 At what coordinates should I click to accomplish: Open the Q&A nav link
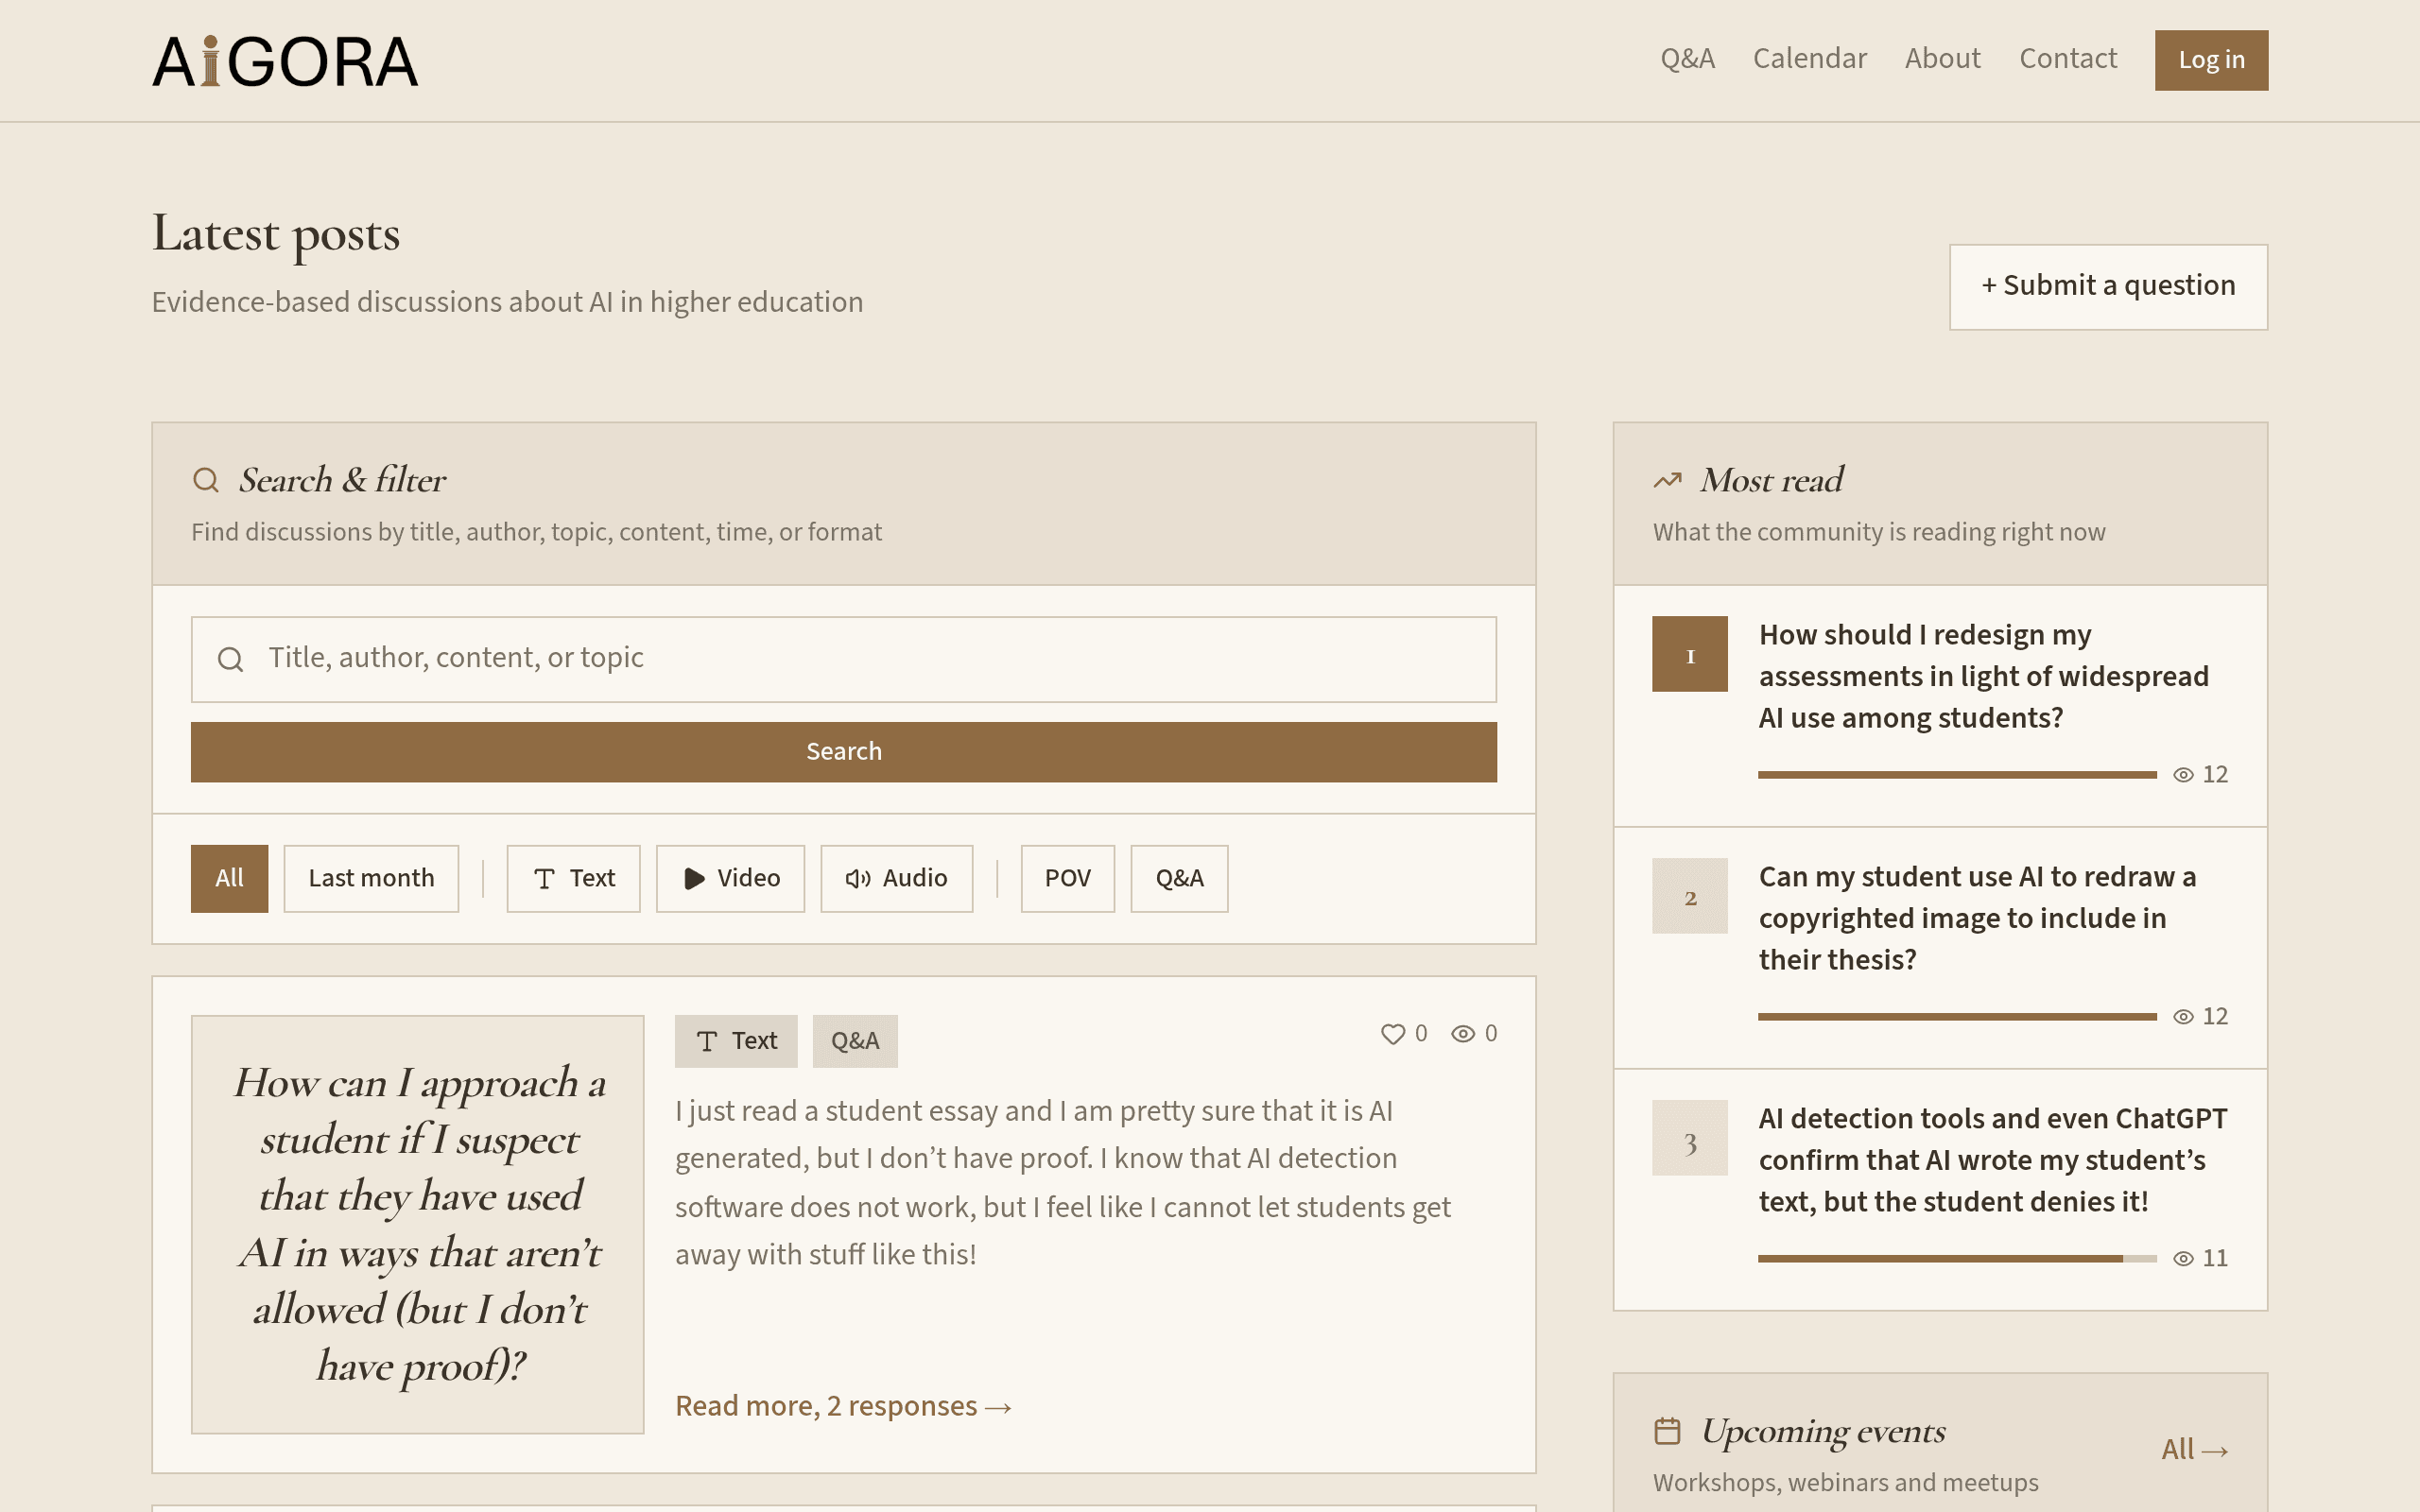(x=1687, y=59)
